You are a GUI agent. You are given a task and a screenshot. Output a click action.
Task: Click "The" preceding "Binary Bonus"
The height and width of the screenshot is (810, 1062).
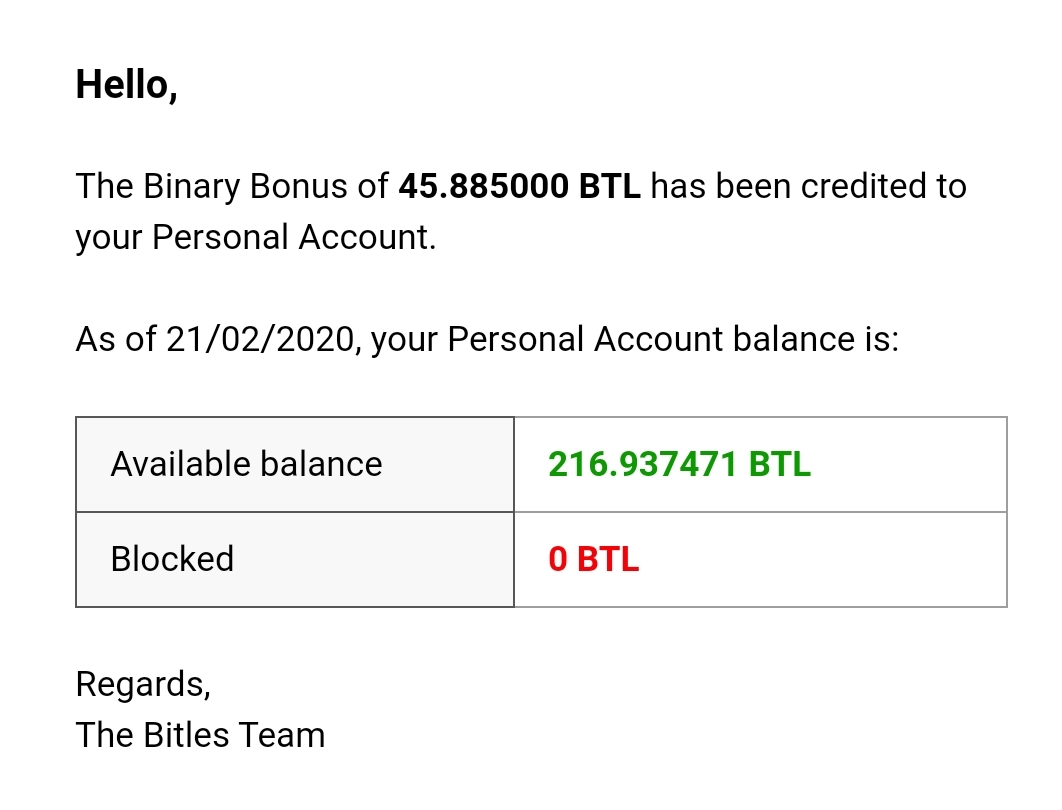click(98, 186)
